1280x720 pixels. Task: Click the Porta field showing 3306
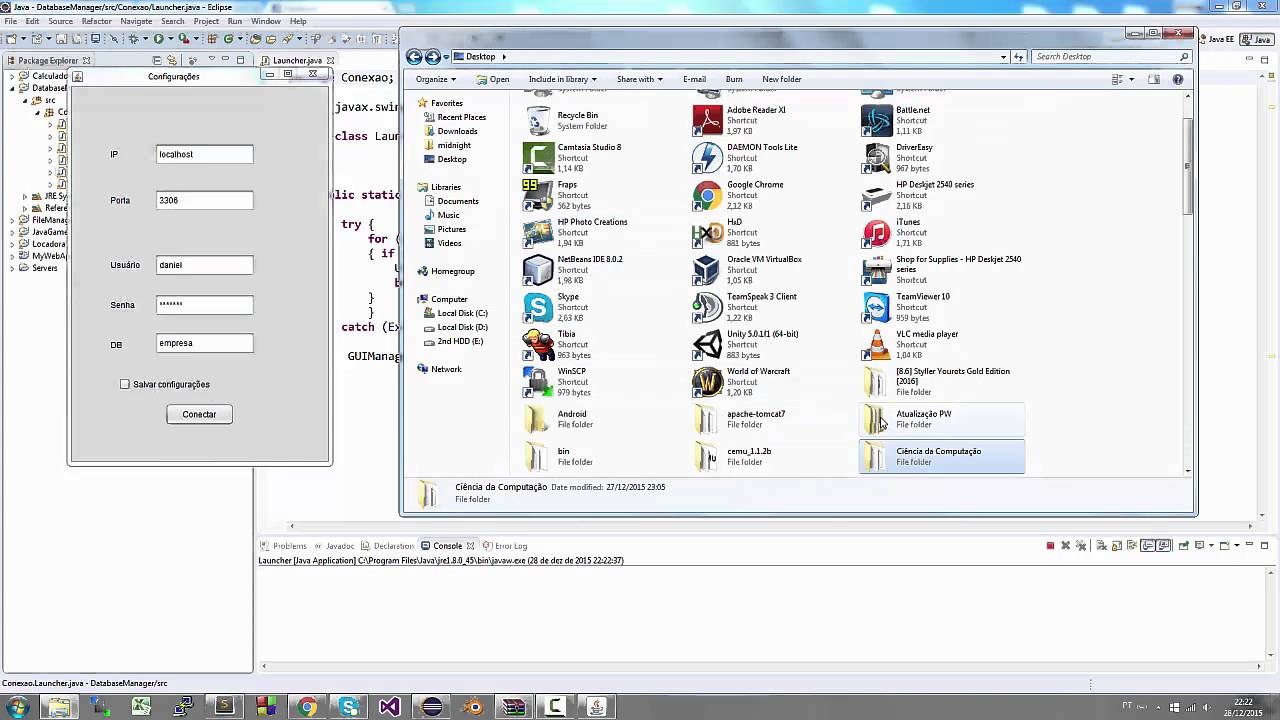click(x=204, y=200)
